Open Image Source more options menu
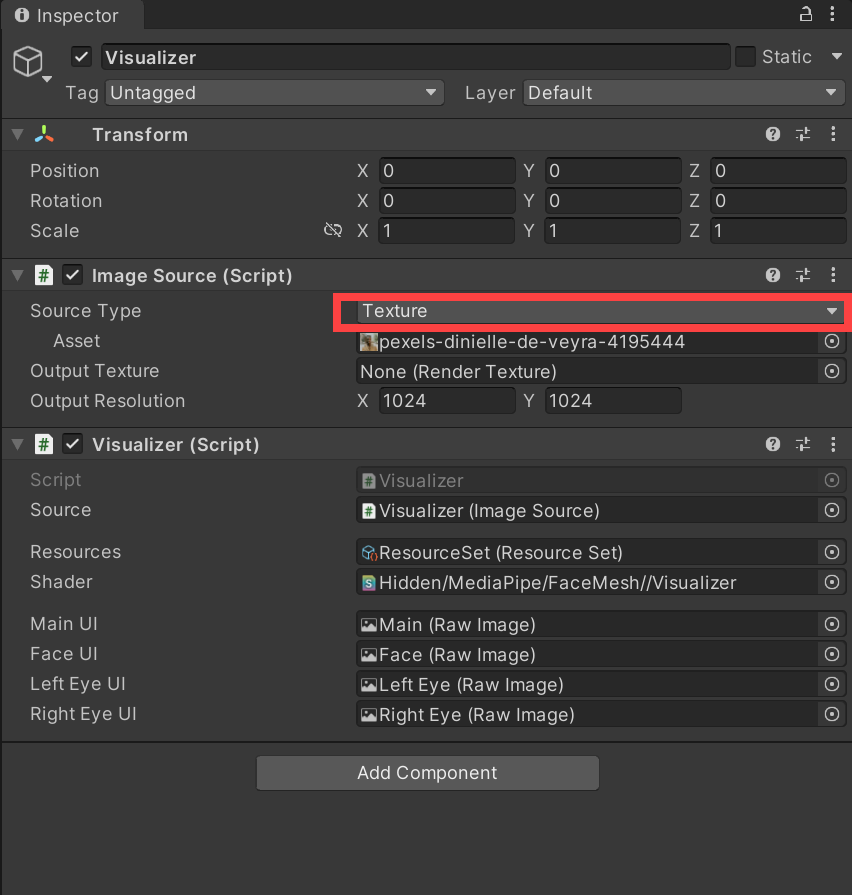 pyautogui.click(x=833, y=275)
